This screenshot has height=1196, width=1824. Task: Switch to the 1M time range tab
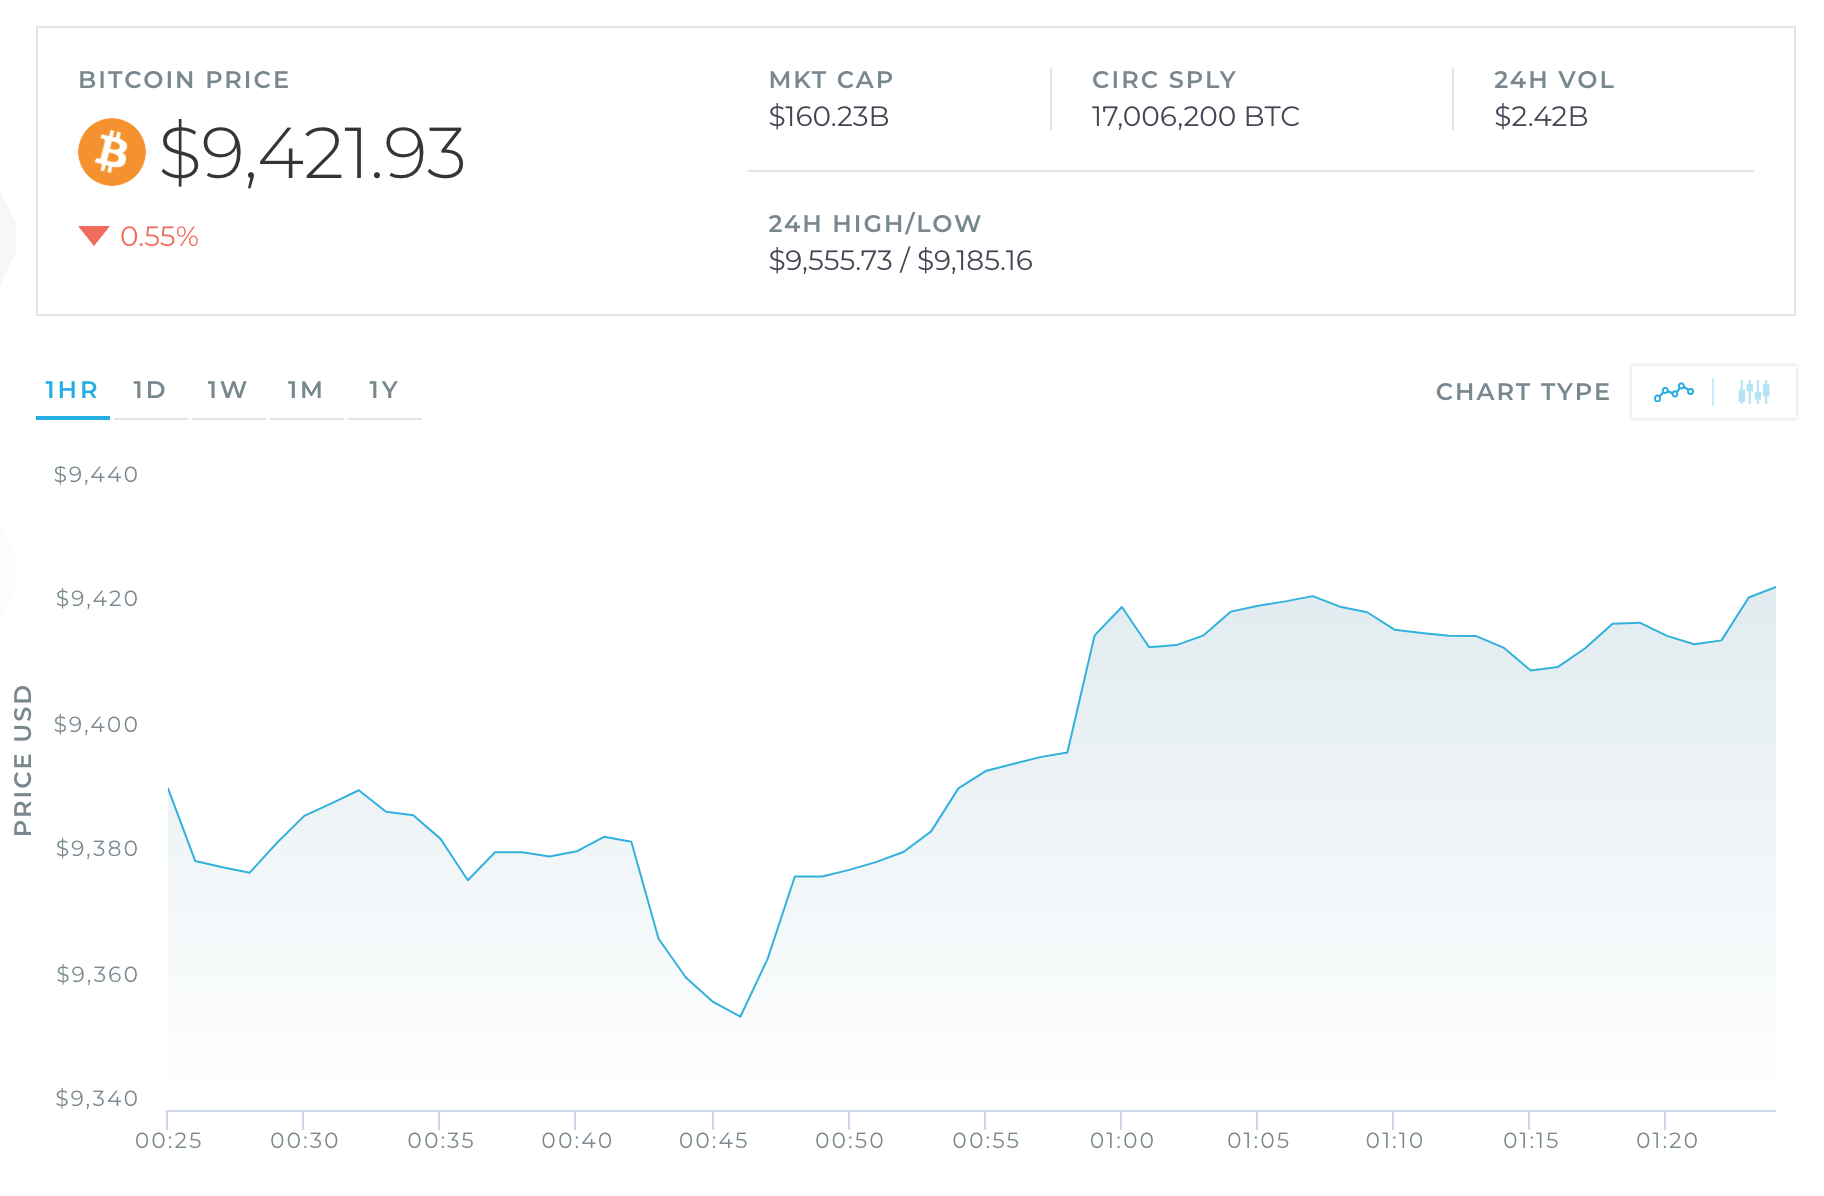point(306,390)
